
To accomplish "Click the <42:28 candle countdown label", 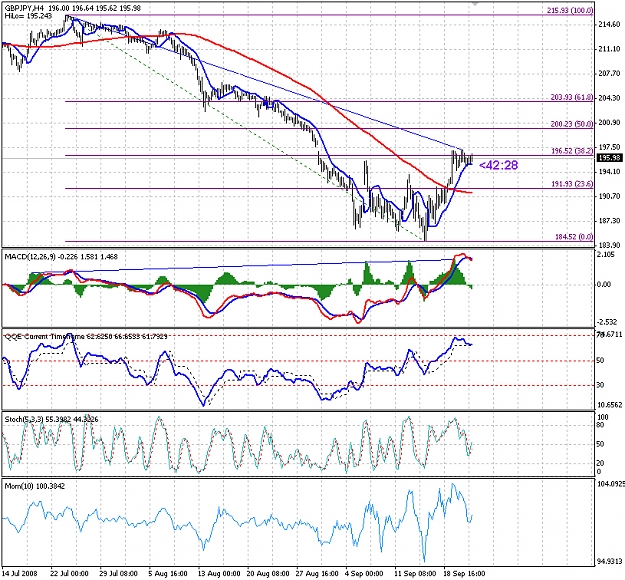I will click(498, 165).
